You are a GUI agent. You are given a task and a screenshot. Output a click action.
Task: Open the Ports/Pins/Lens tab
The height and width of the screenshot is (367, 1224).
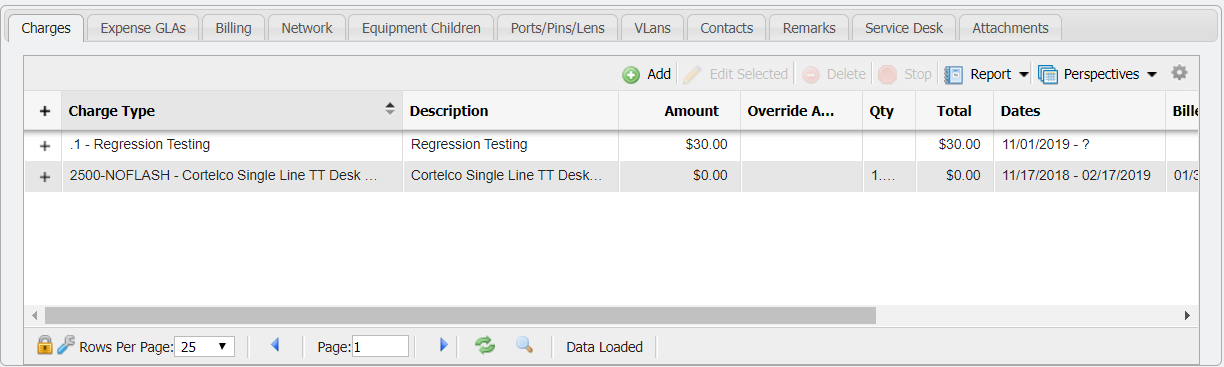pyautogui.click(x=558, y=28)
